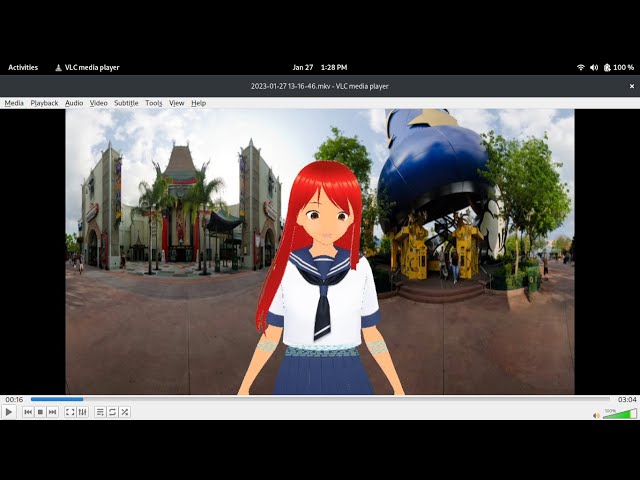Expand the Audio menu
The width and height of the screenshot is (640, 480).
(74, 103)
